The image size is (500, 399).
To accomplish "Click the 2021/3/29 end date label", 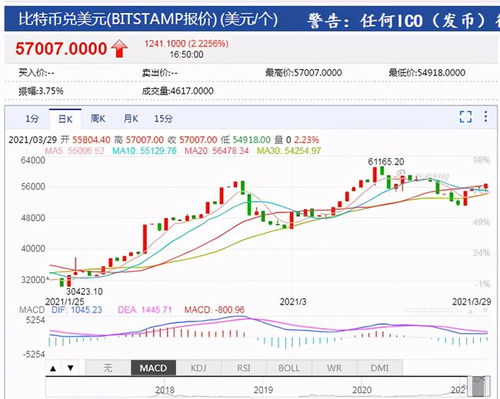I will pyautogui.click(x=471, y=302).
